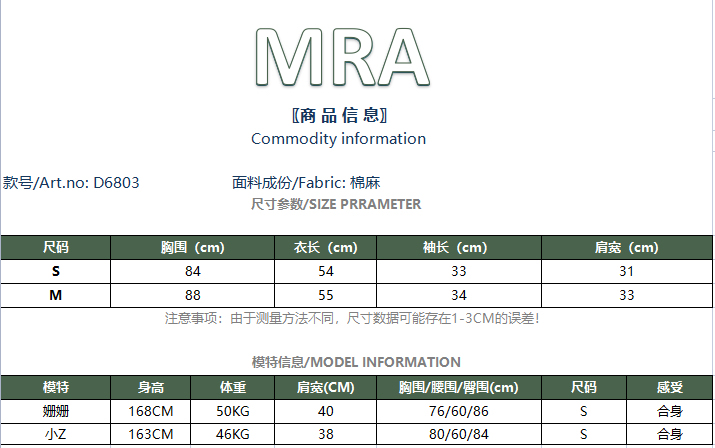Click the sleeve length value 33 for S
The height and width of the screenshot is (448, 715).
point(459,271)
